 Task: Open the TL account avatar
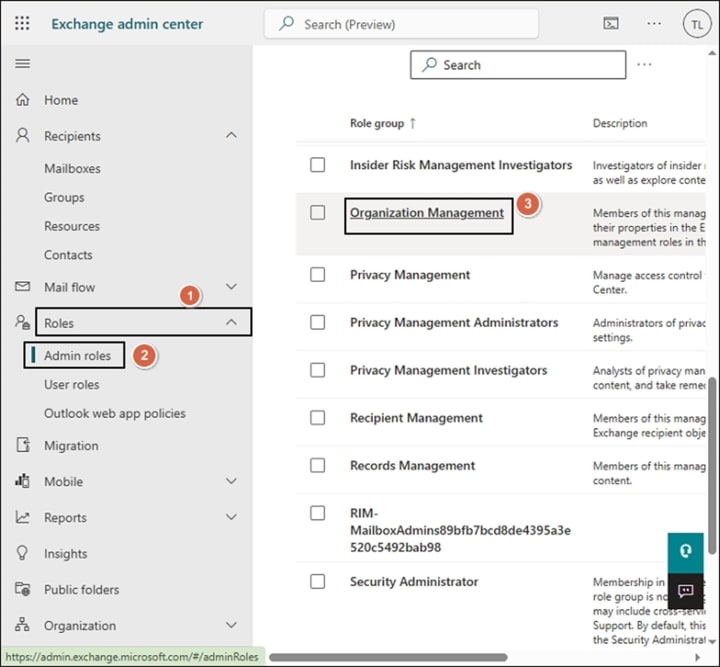697,24
